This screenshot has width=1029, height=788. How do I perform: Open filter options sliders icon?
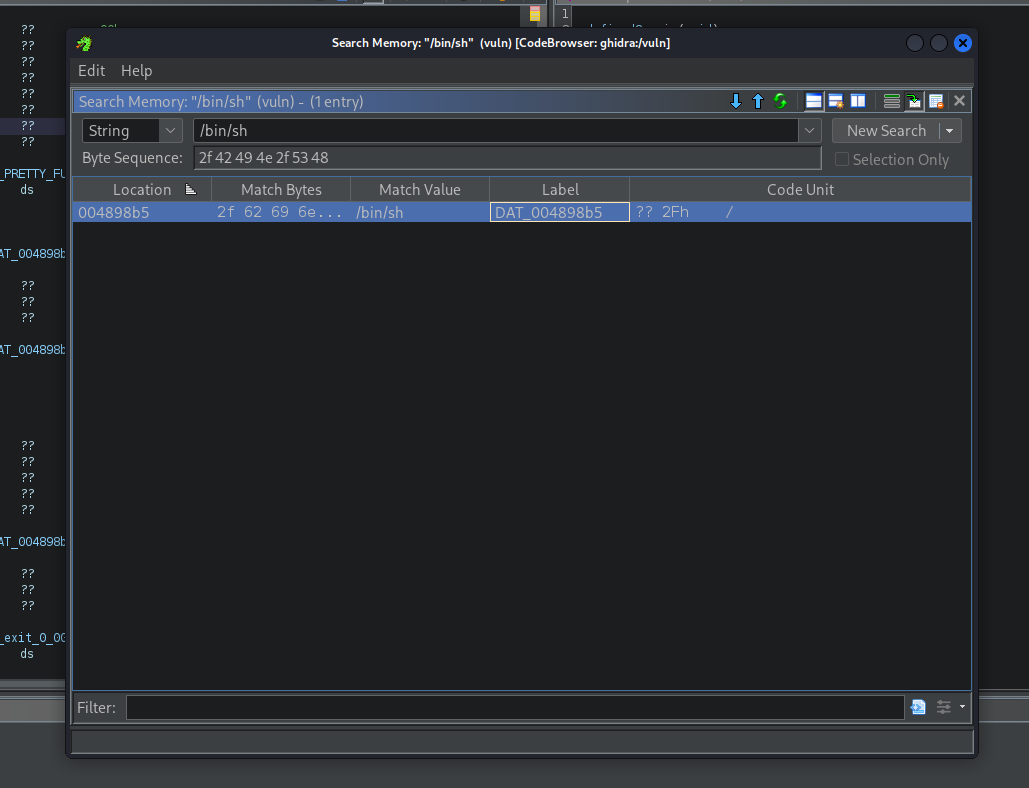[944, 707]
